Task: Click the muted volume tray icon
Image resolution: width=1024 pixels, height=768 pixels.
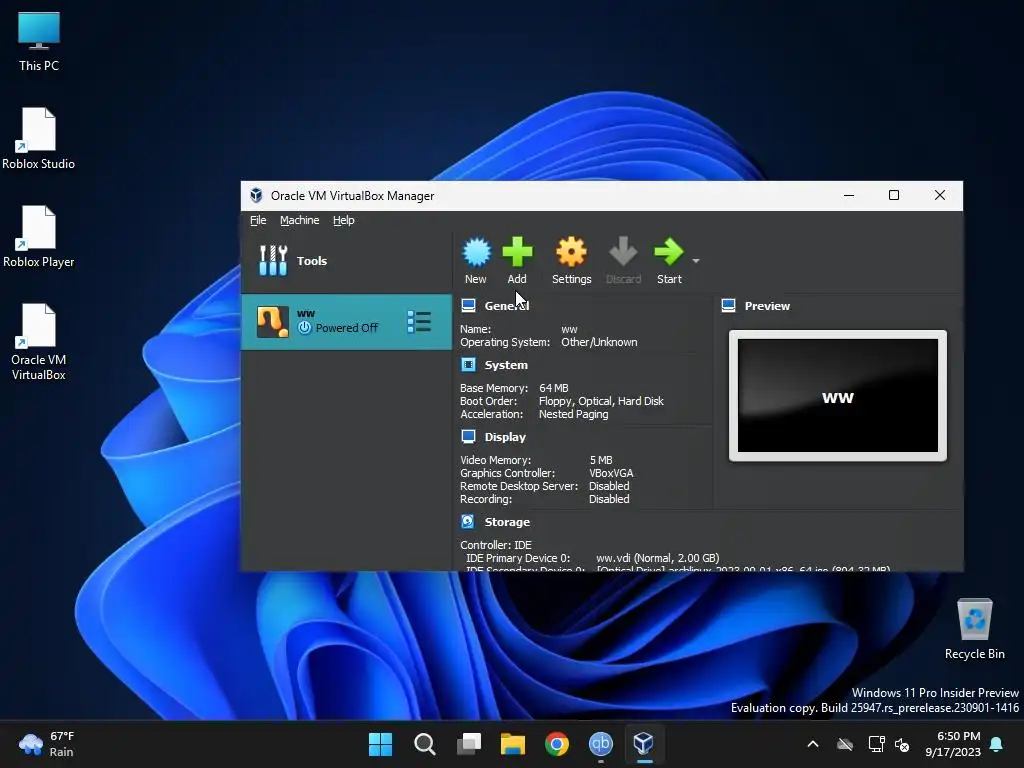Action: (903, 744)
